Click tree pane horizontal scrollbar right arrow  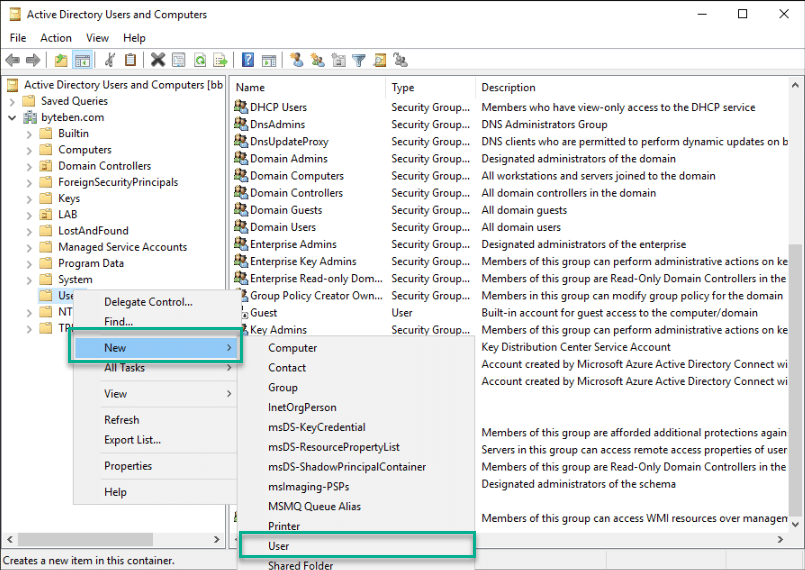[x=217, y=540]
